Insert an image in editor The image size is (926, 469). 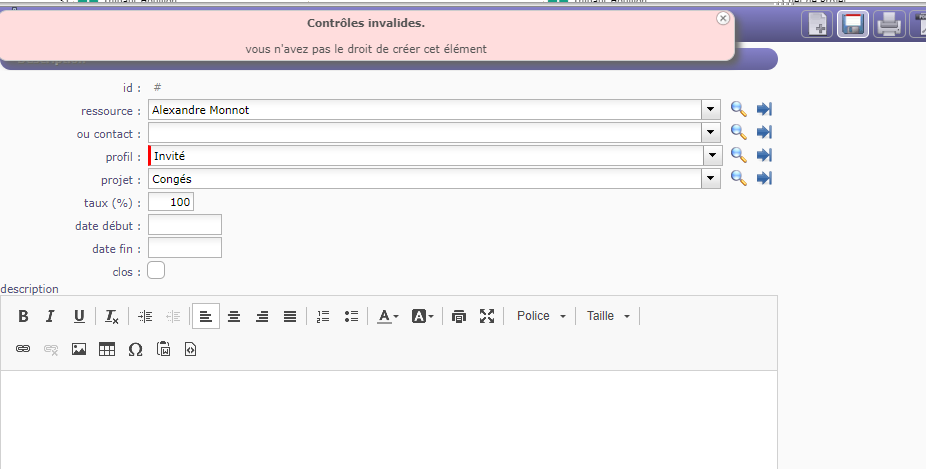[79, 349]
